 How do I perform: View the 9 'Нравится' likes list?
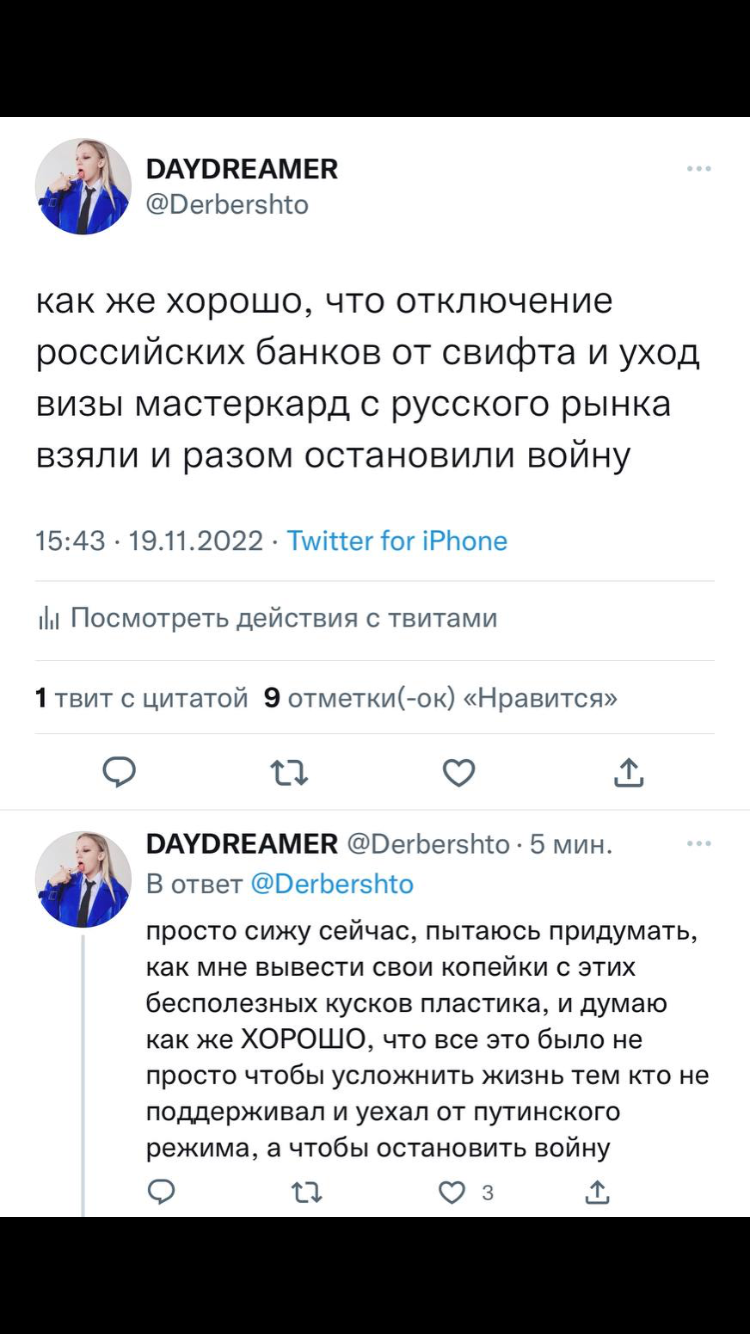[x=441, y=698]
